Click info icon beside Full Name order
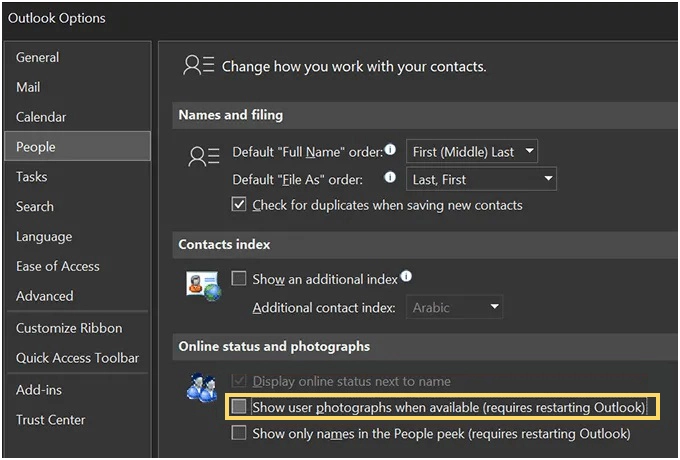The height and width of the screenshot is (460, 680). tap(390, 150)
